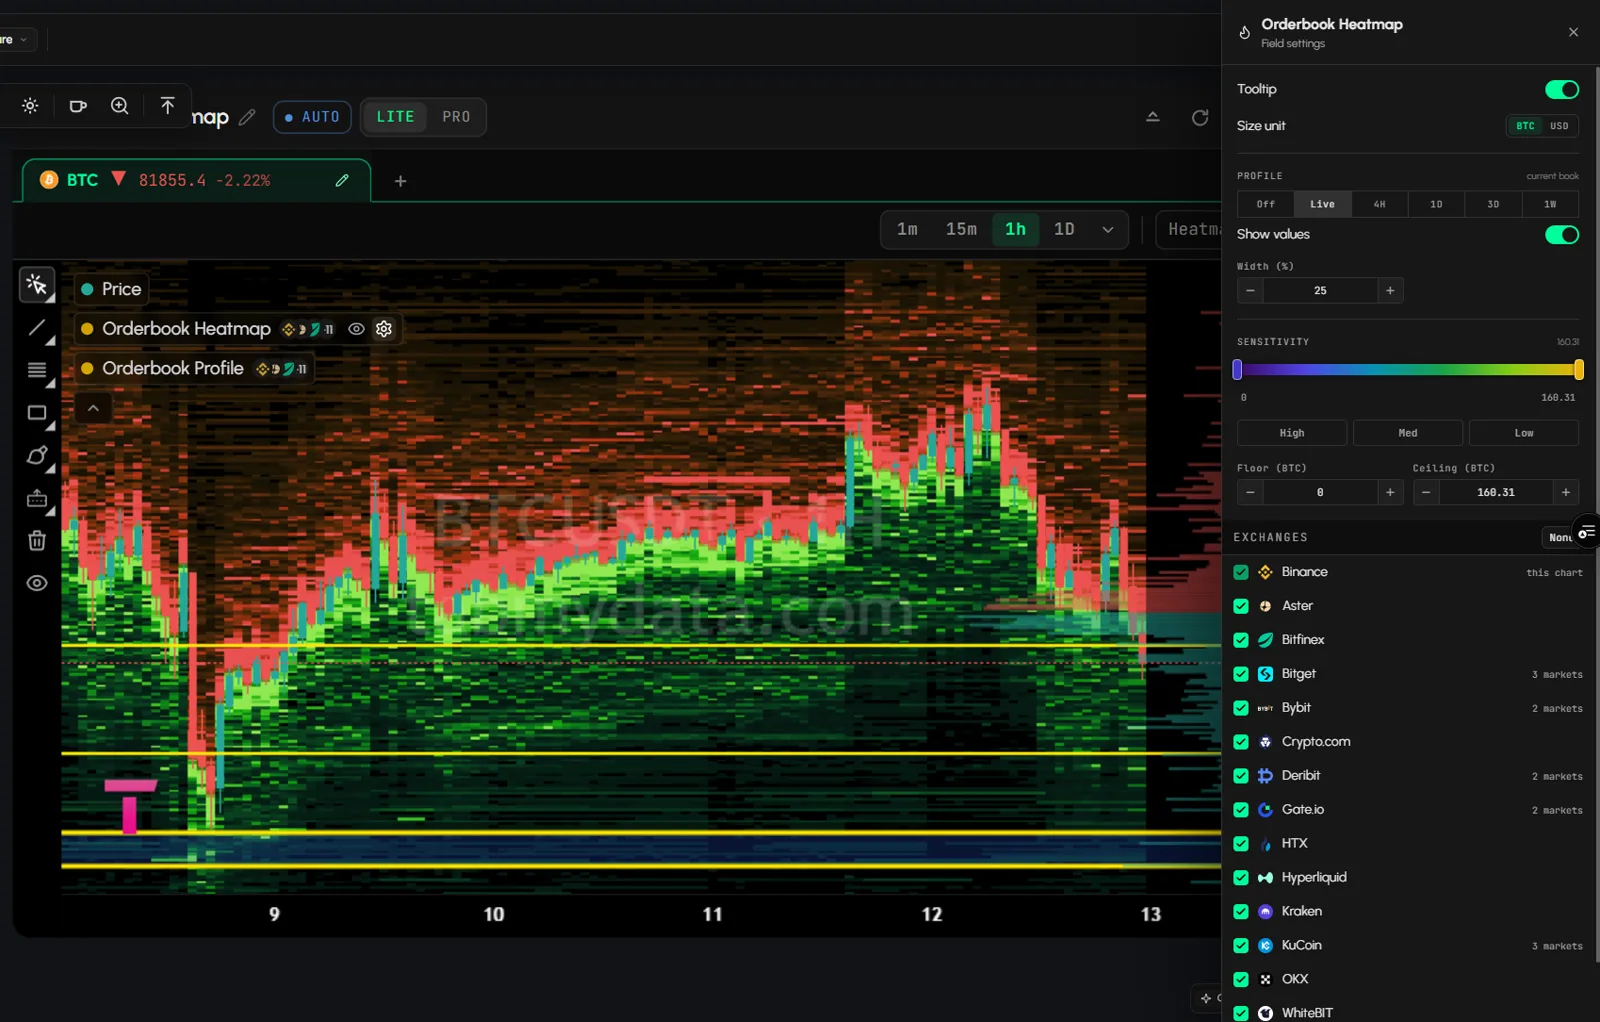The width and height of the screenshot is (1600, 1022).
Task: Uncheck the Kraken exchange checkbox
Action: click(1241, 912)
